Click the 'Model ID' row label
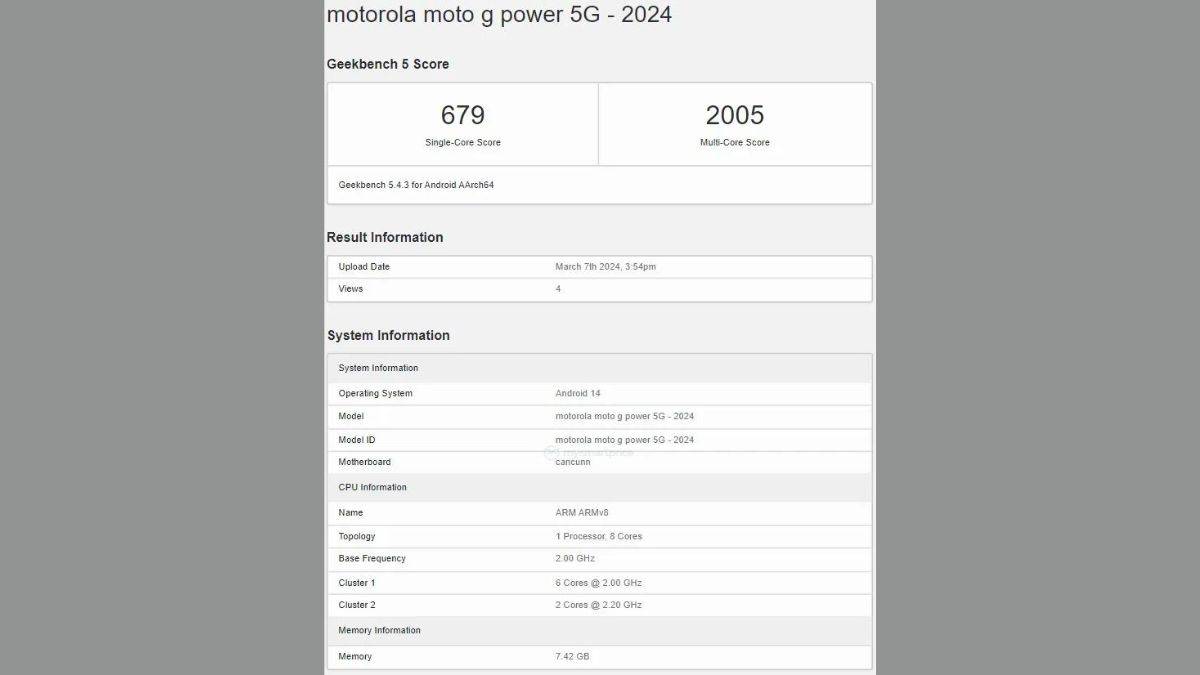 click(x=357, y=440)
